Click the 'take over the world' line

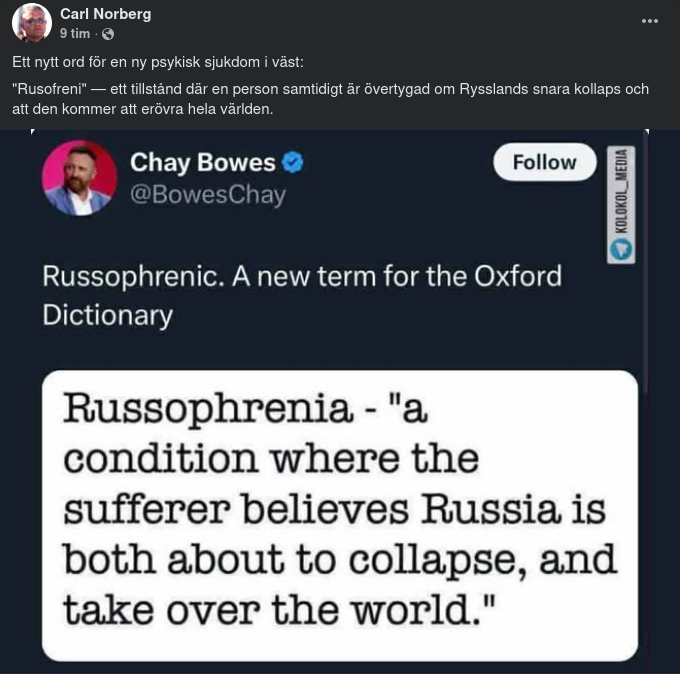point(282,607)
